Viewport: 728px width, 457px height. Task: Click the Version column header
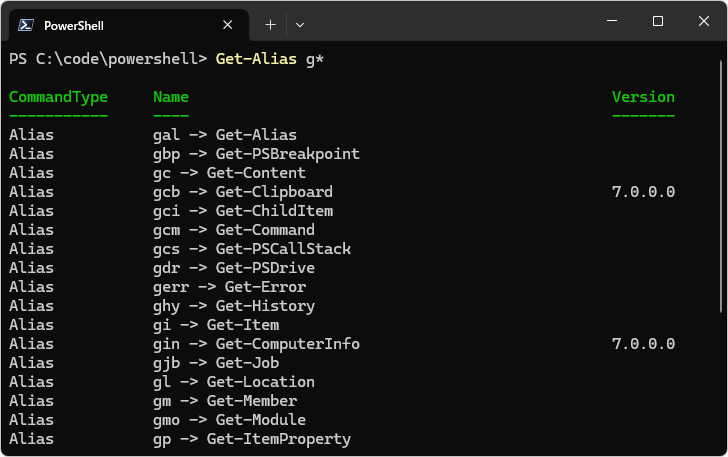click(x=643, y=97)
